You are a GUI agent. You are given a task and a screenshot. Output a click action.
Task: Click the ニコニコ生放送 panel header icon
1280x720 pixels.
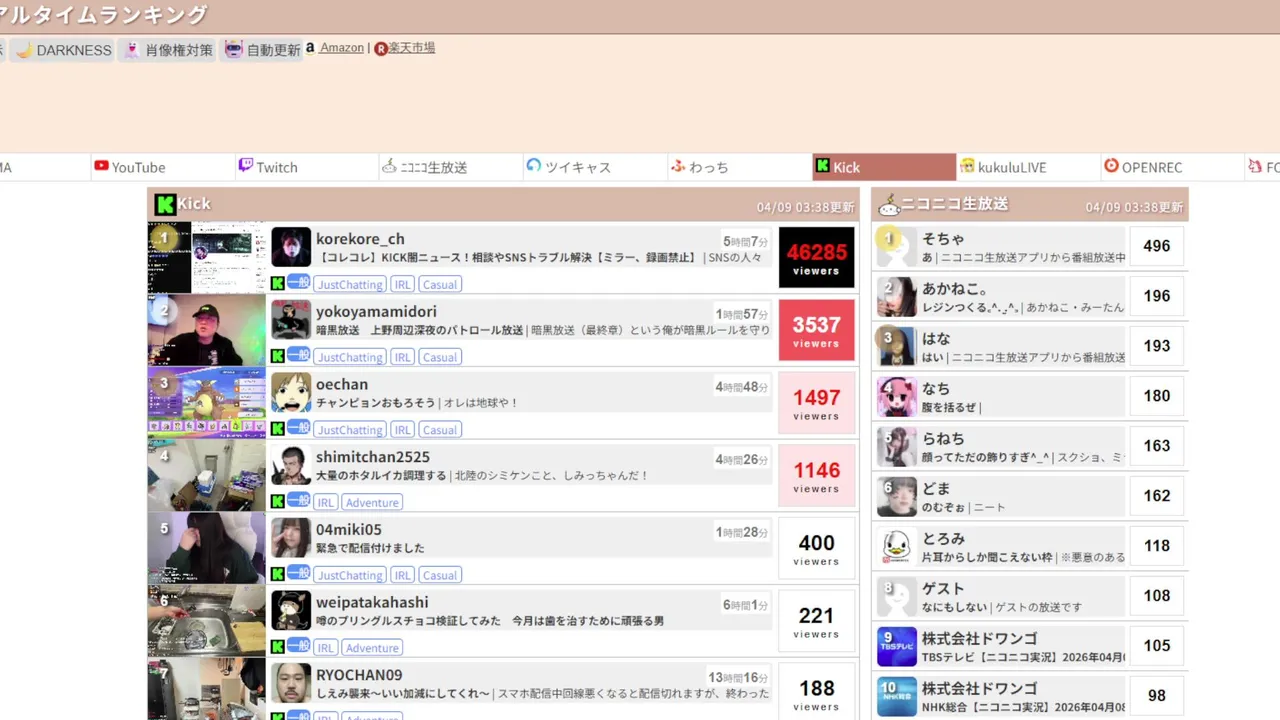[888, 205]
